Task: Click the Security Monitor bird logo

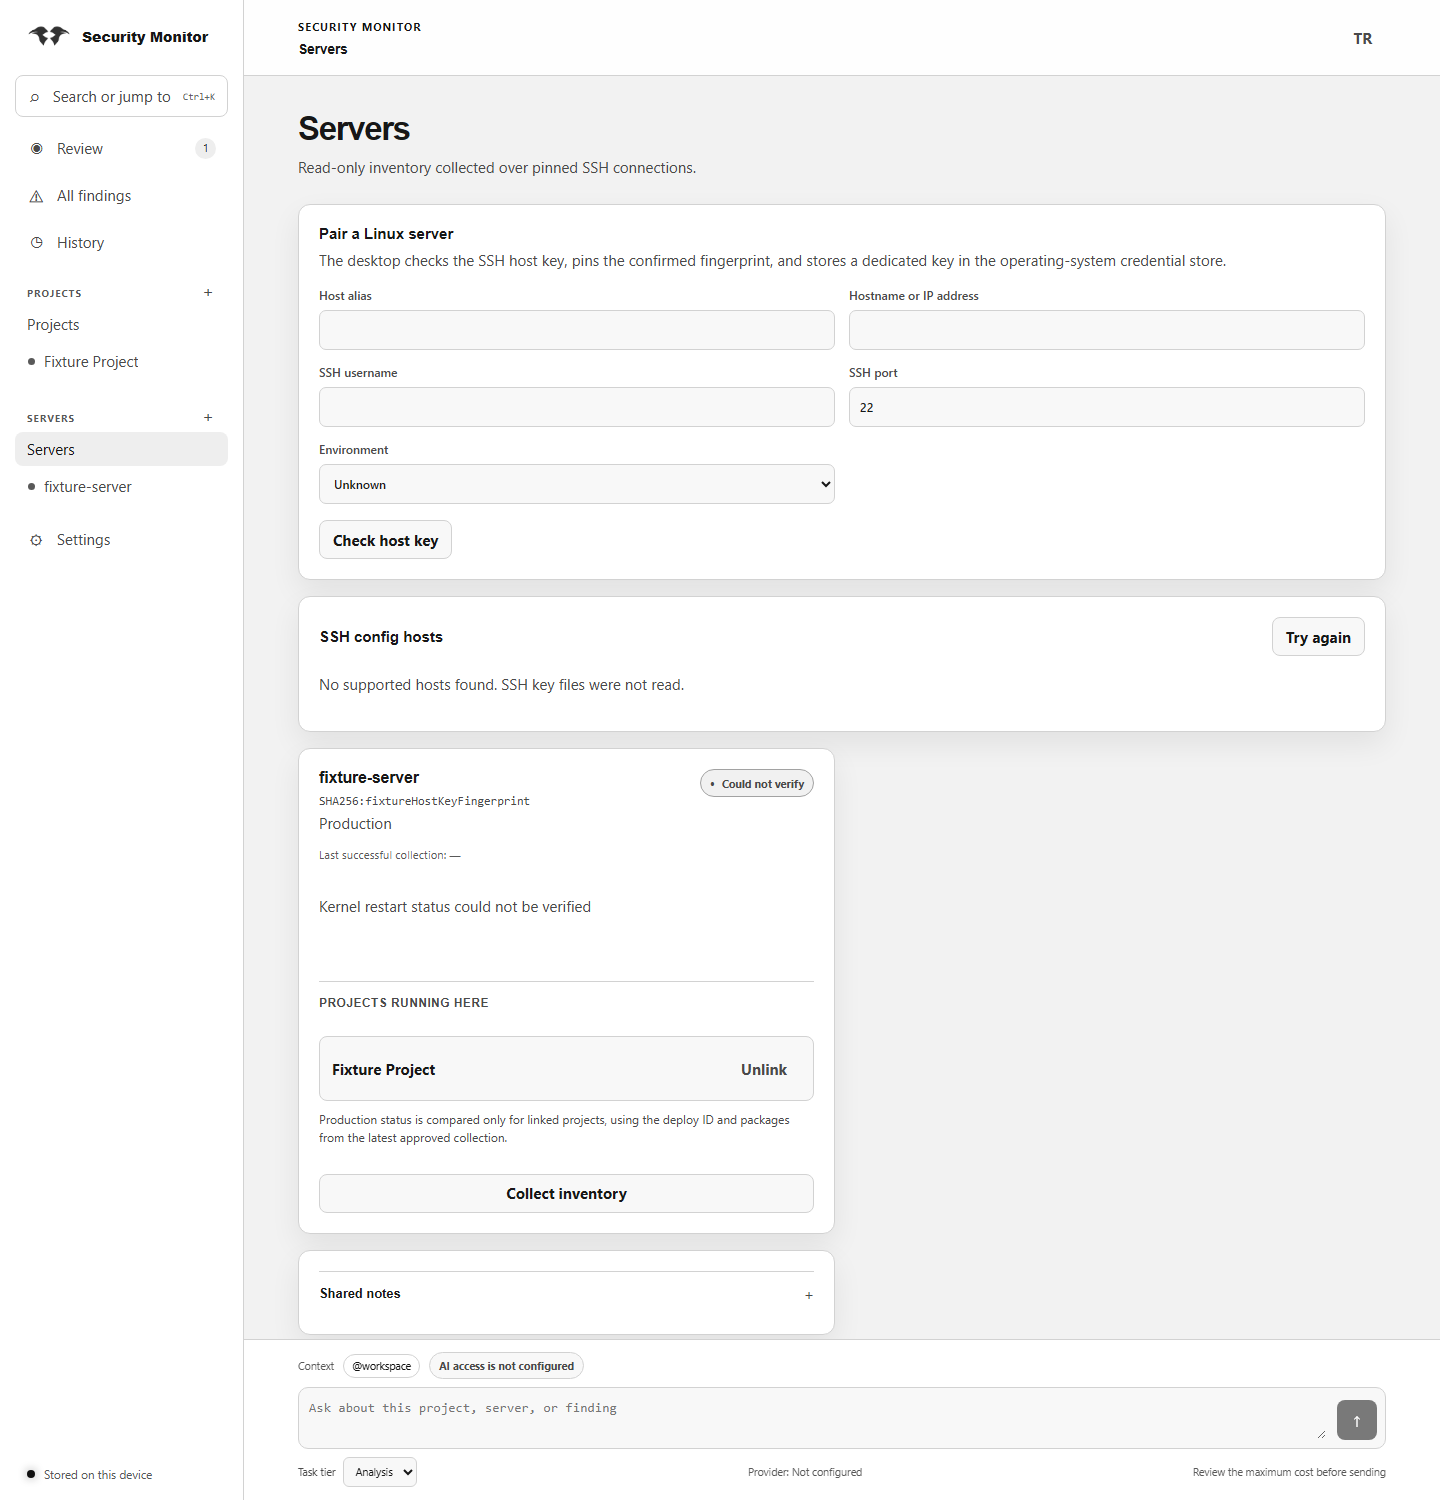Action: [x=48, y=36]
